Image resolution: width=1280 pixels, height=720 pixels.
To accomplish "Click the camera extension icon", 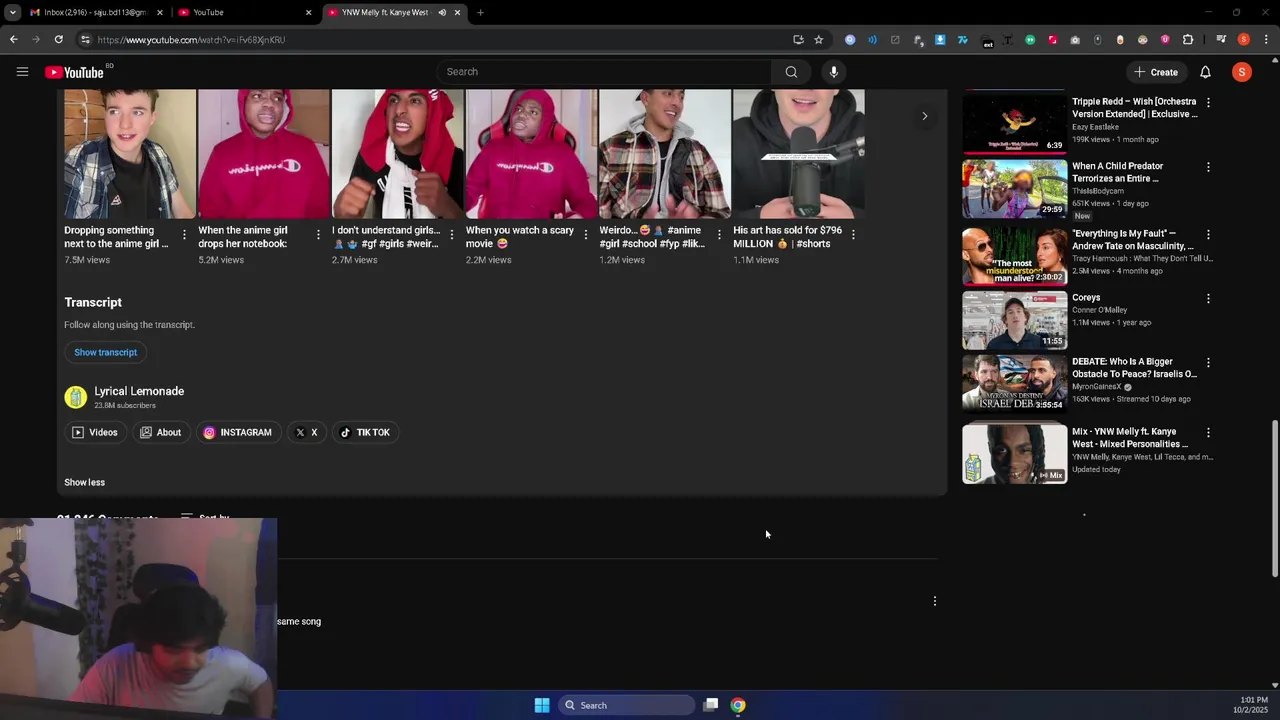I will [x=1075, y=40].
